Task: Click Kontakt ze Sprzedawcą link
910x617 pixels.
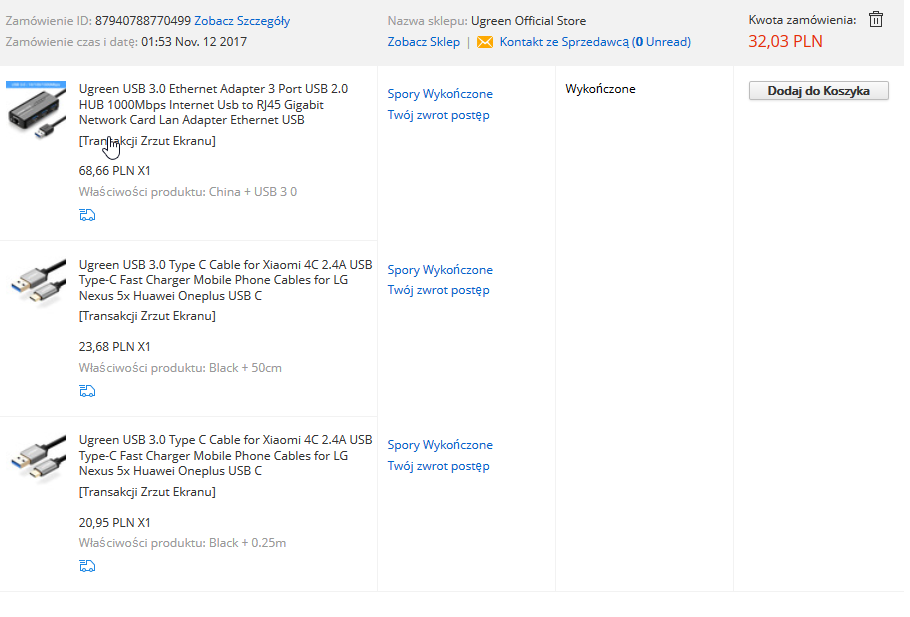Action: [564, 42]
